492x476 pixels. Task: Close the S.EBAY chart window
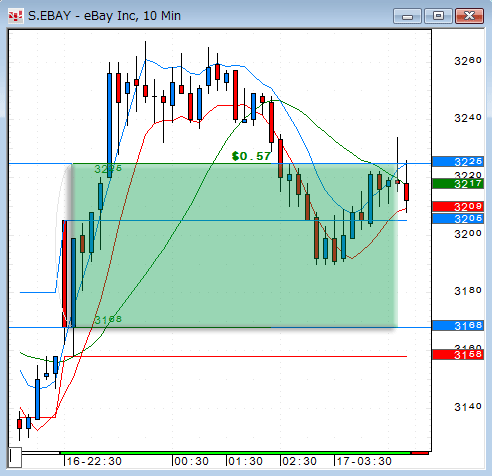click(x=469, y=16)
